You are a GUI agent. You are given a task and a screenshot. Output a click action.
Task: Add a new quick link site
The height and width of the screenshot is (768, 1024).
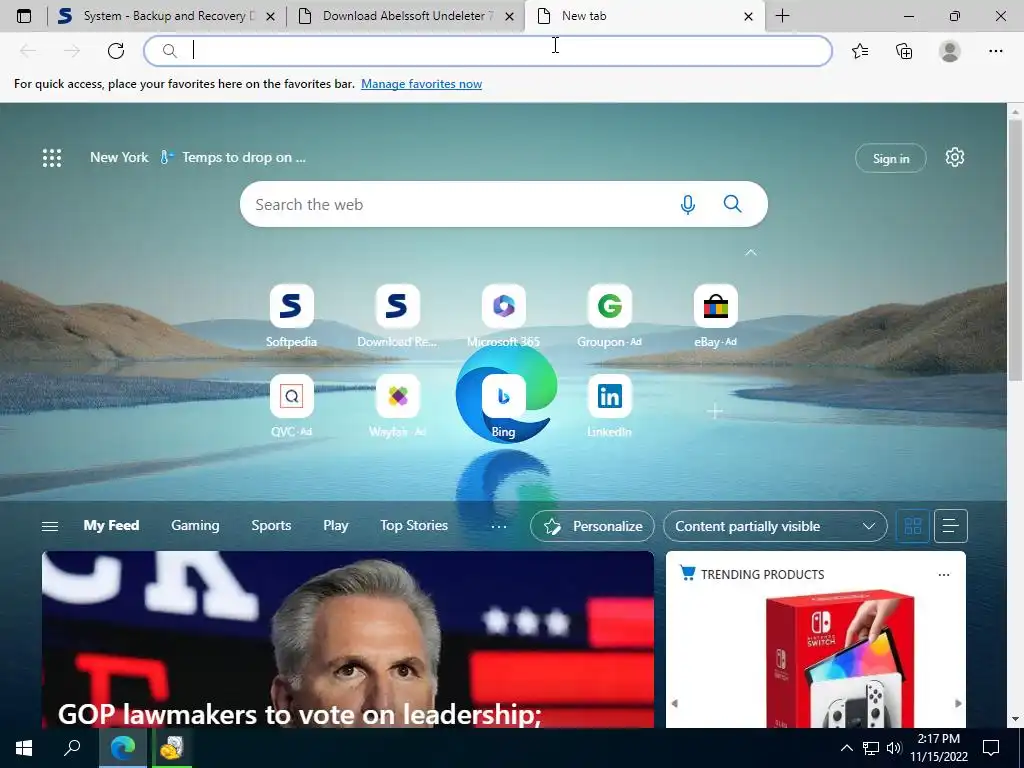point(715,411)
